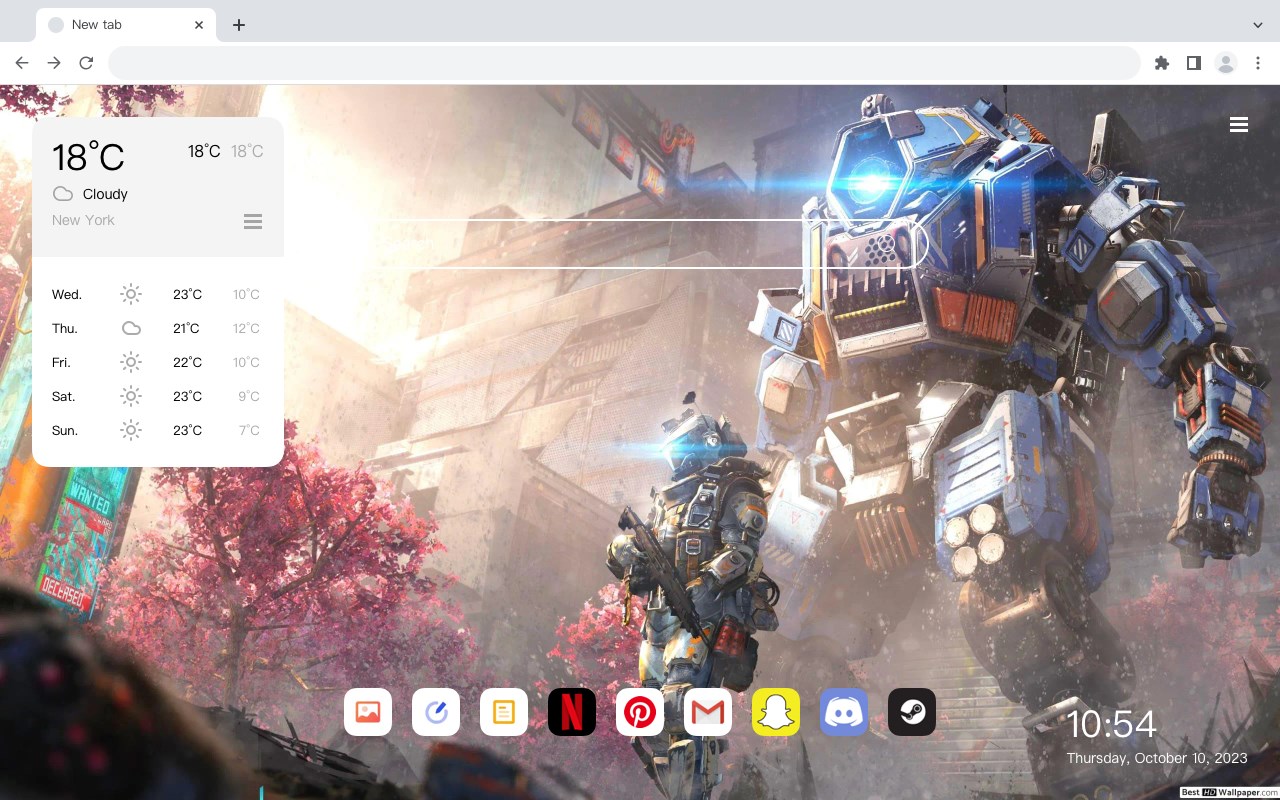
Task: Open the yellow notes shortcut icon
Action: pyautogui.click(x=504, y=712)
